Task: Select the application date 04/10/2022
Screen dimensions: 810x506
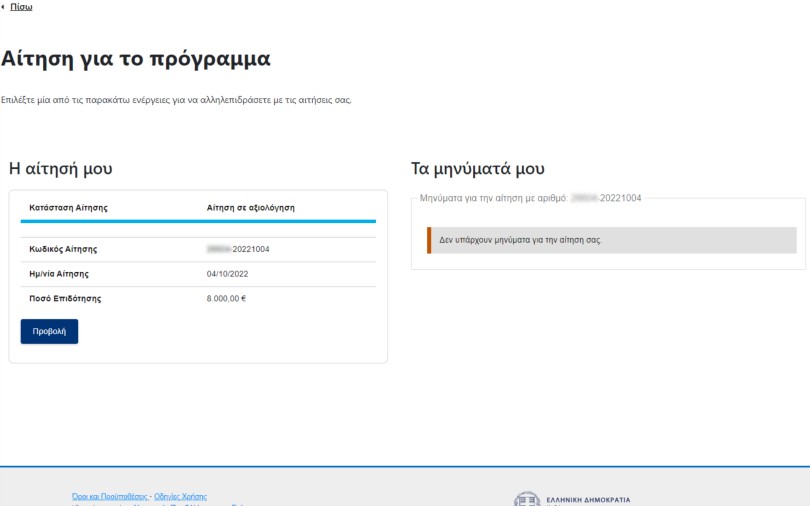Action: pyautogui.click(x=227, y=274)
